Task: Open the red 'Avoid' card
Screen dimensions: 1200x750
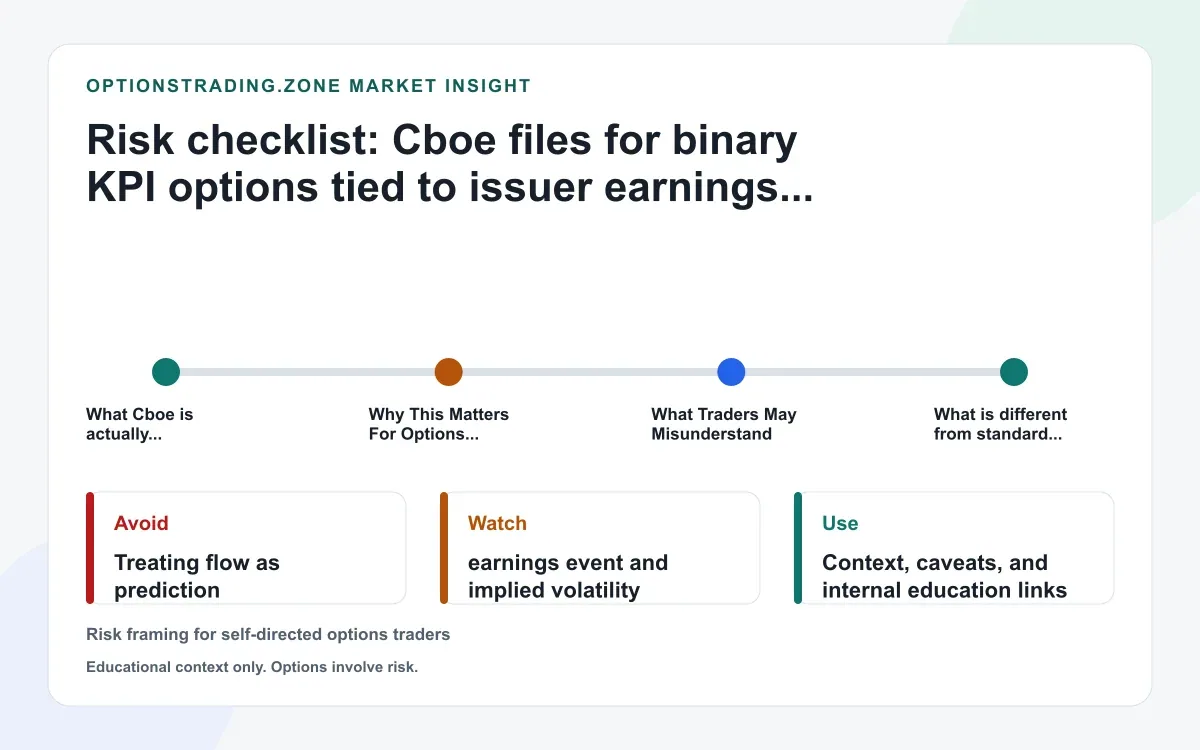Action: 246,548
